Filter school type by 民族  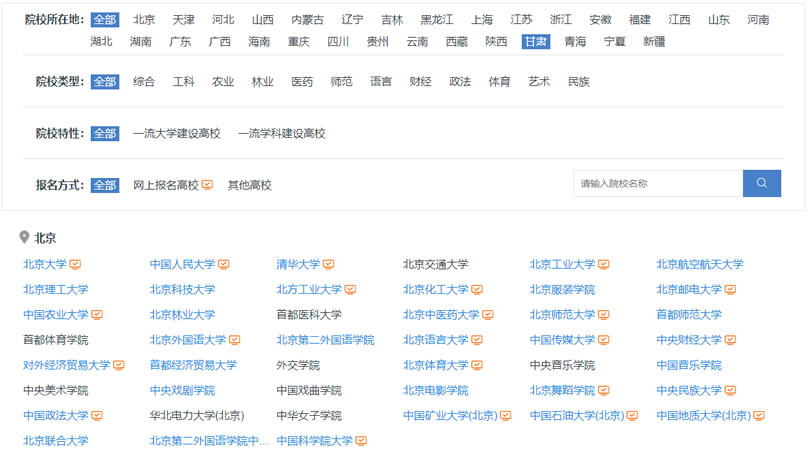tap(579, 82)
